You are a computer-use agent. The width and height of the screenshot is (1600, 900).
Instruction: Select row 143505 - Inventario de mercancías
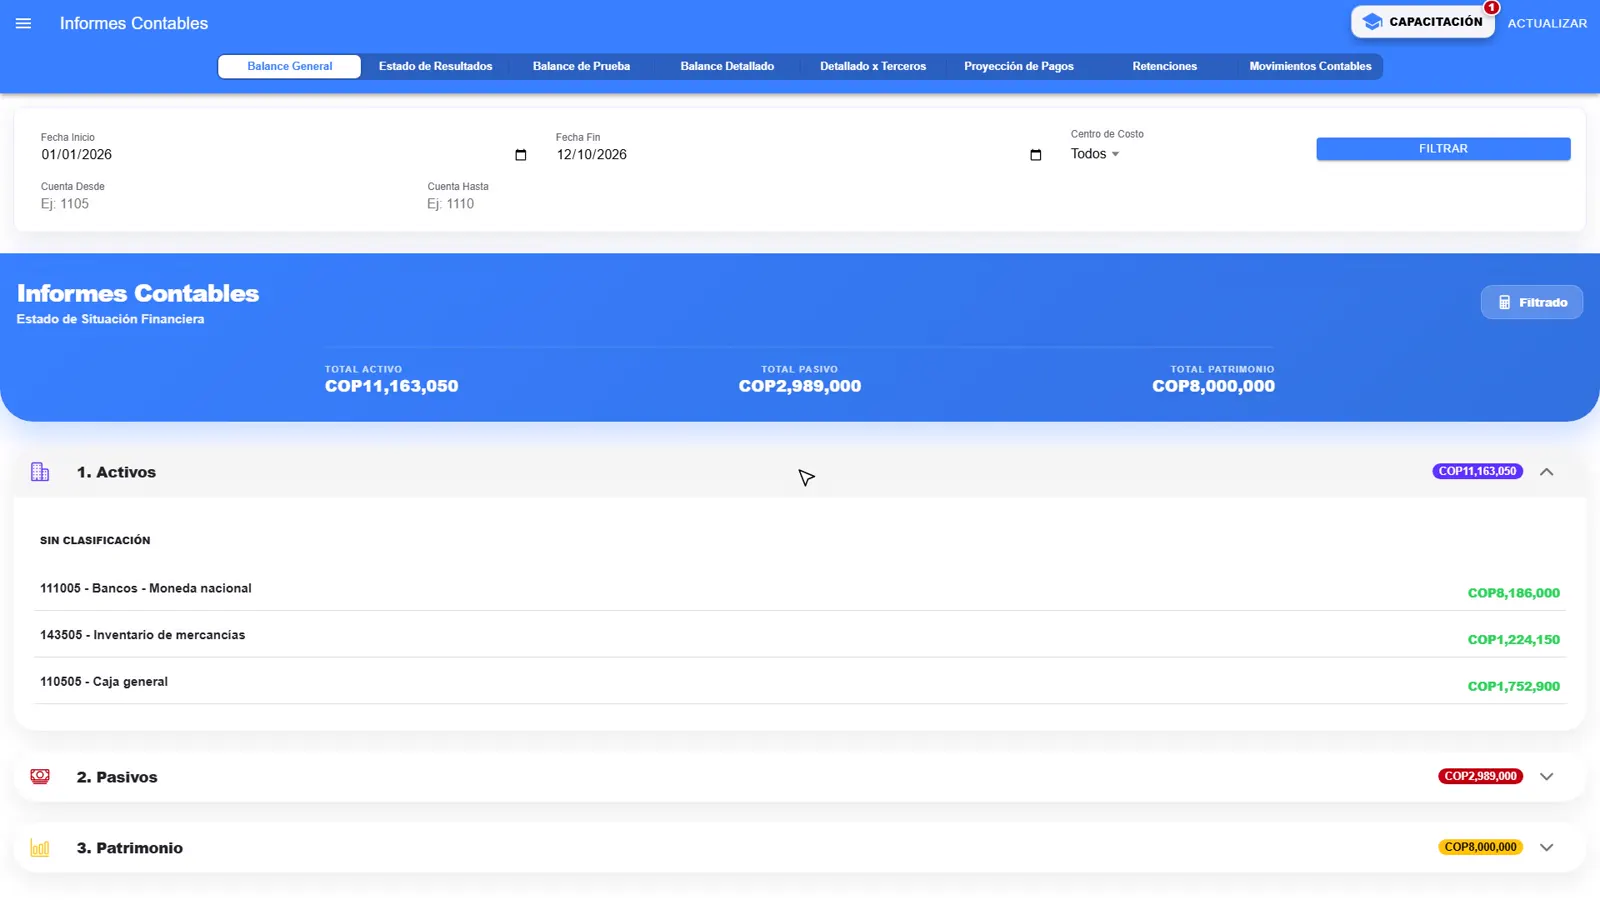[x=800, y=635]
